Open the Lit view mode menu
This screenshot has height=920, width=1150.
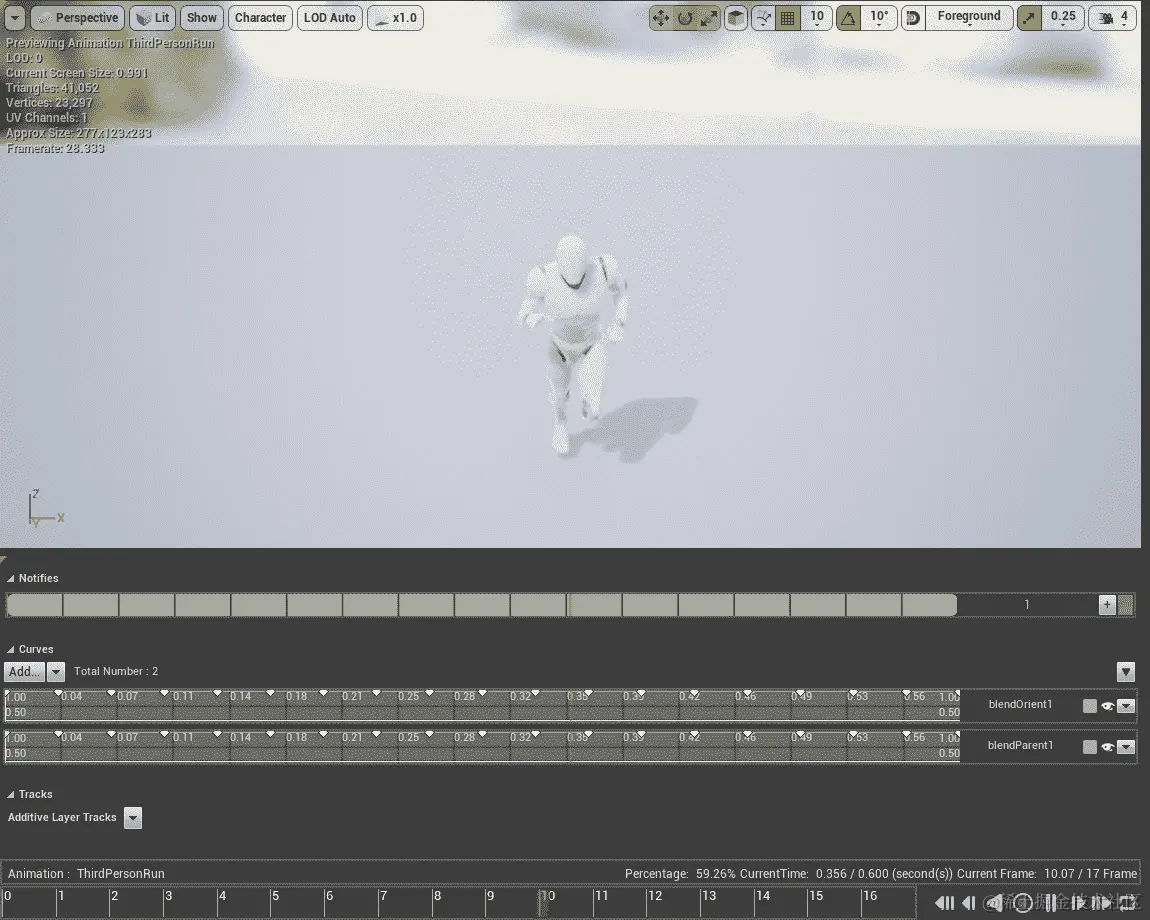click(153, 18)
